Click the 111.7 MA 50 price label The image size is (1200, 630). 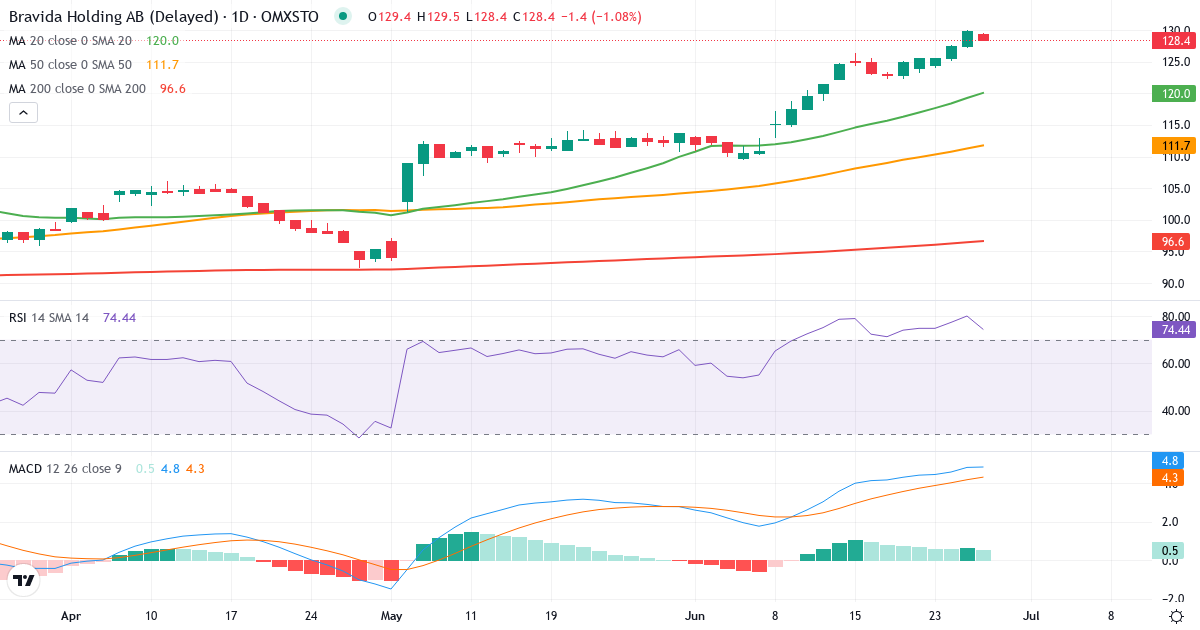click(x=1172, y=146)
